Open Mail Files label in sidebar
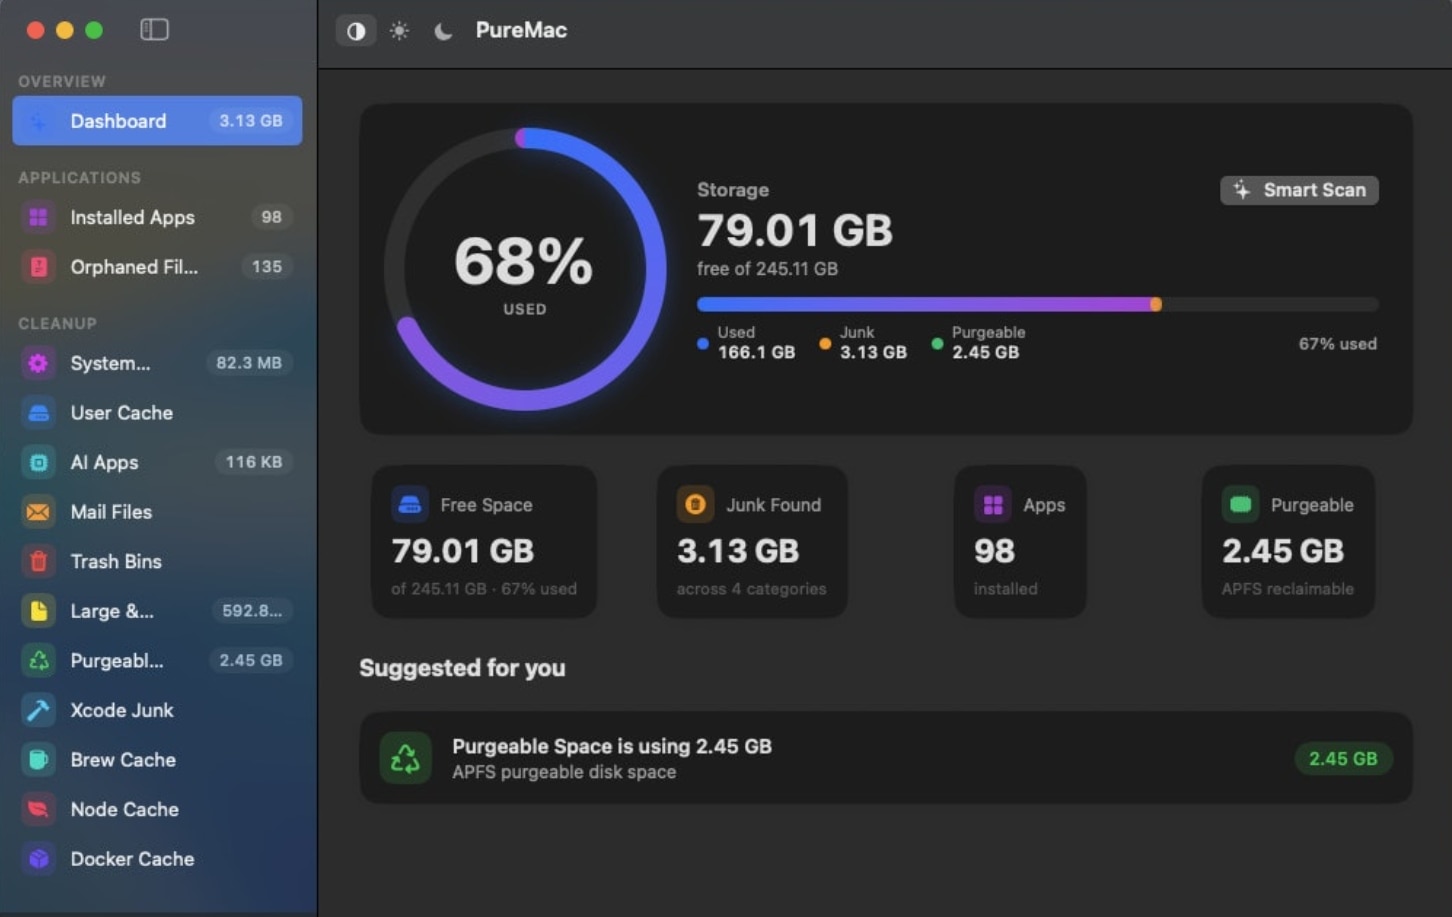 pyautogui.click(x=111, y=512)
